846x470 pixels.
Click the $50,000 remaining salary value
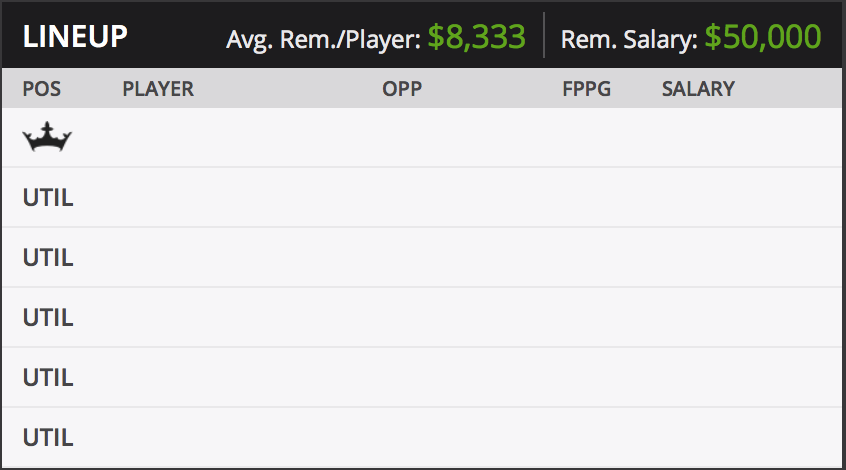click(763, 37)
